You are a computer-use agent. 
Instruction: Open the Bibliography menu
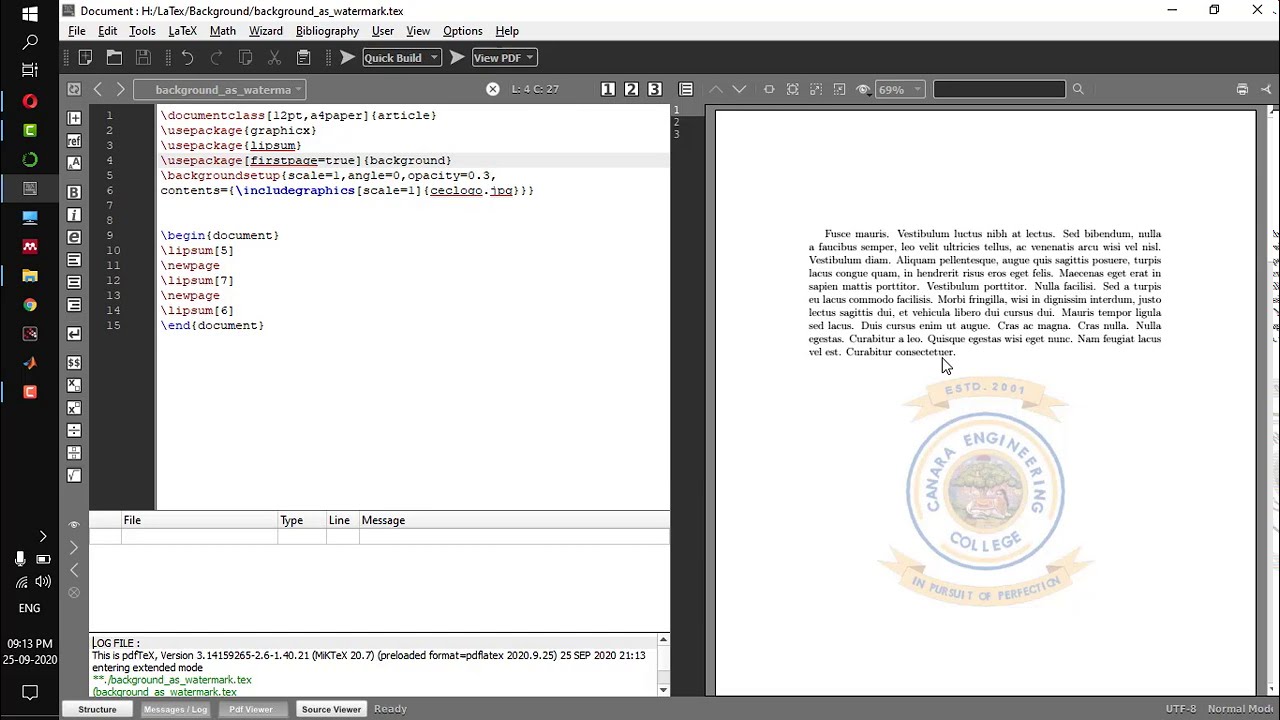pos(327,31)
